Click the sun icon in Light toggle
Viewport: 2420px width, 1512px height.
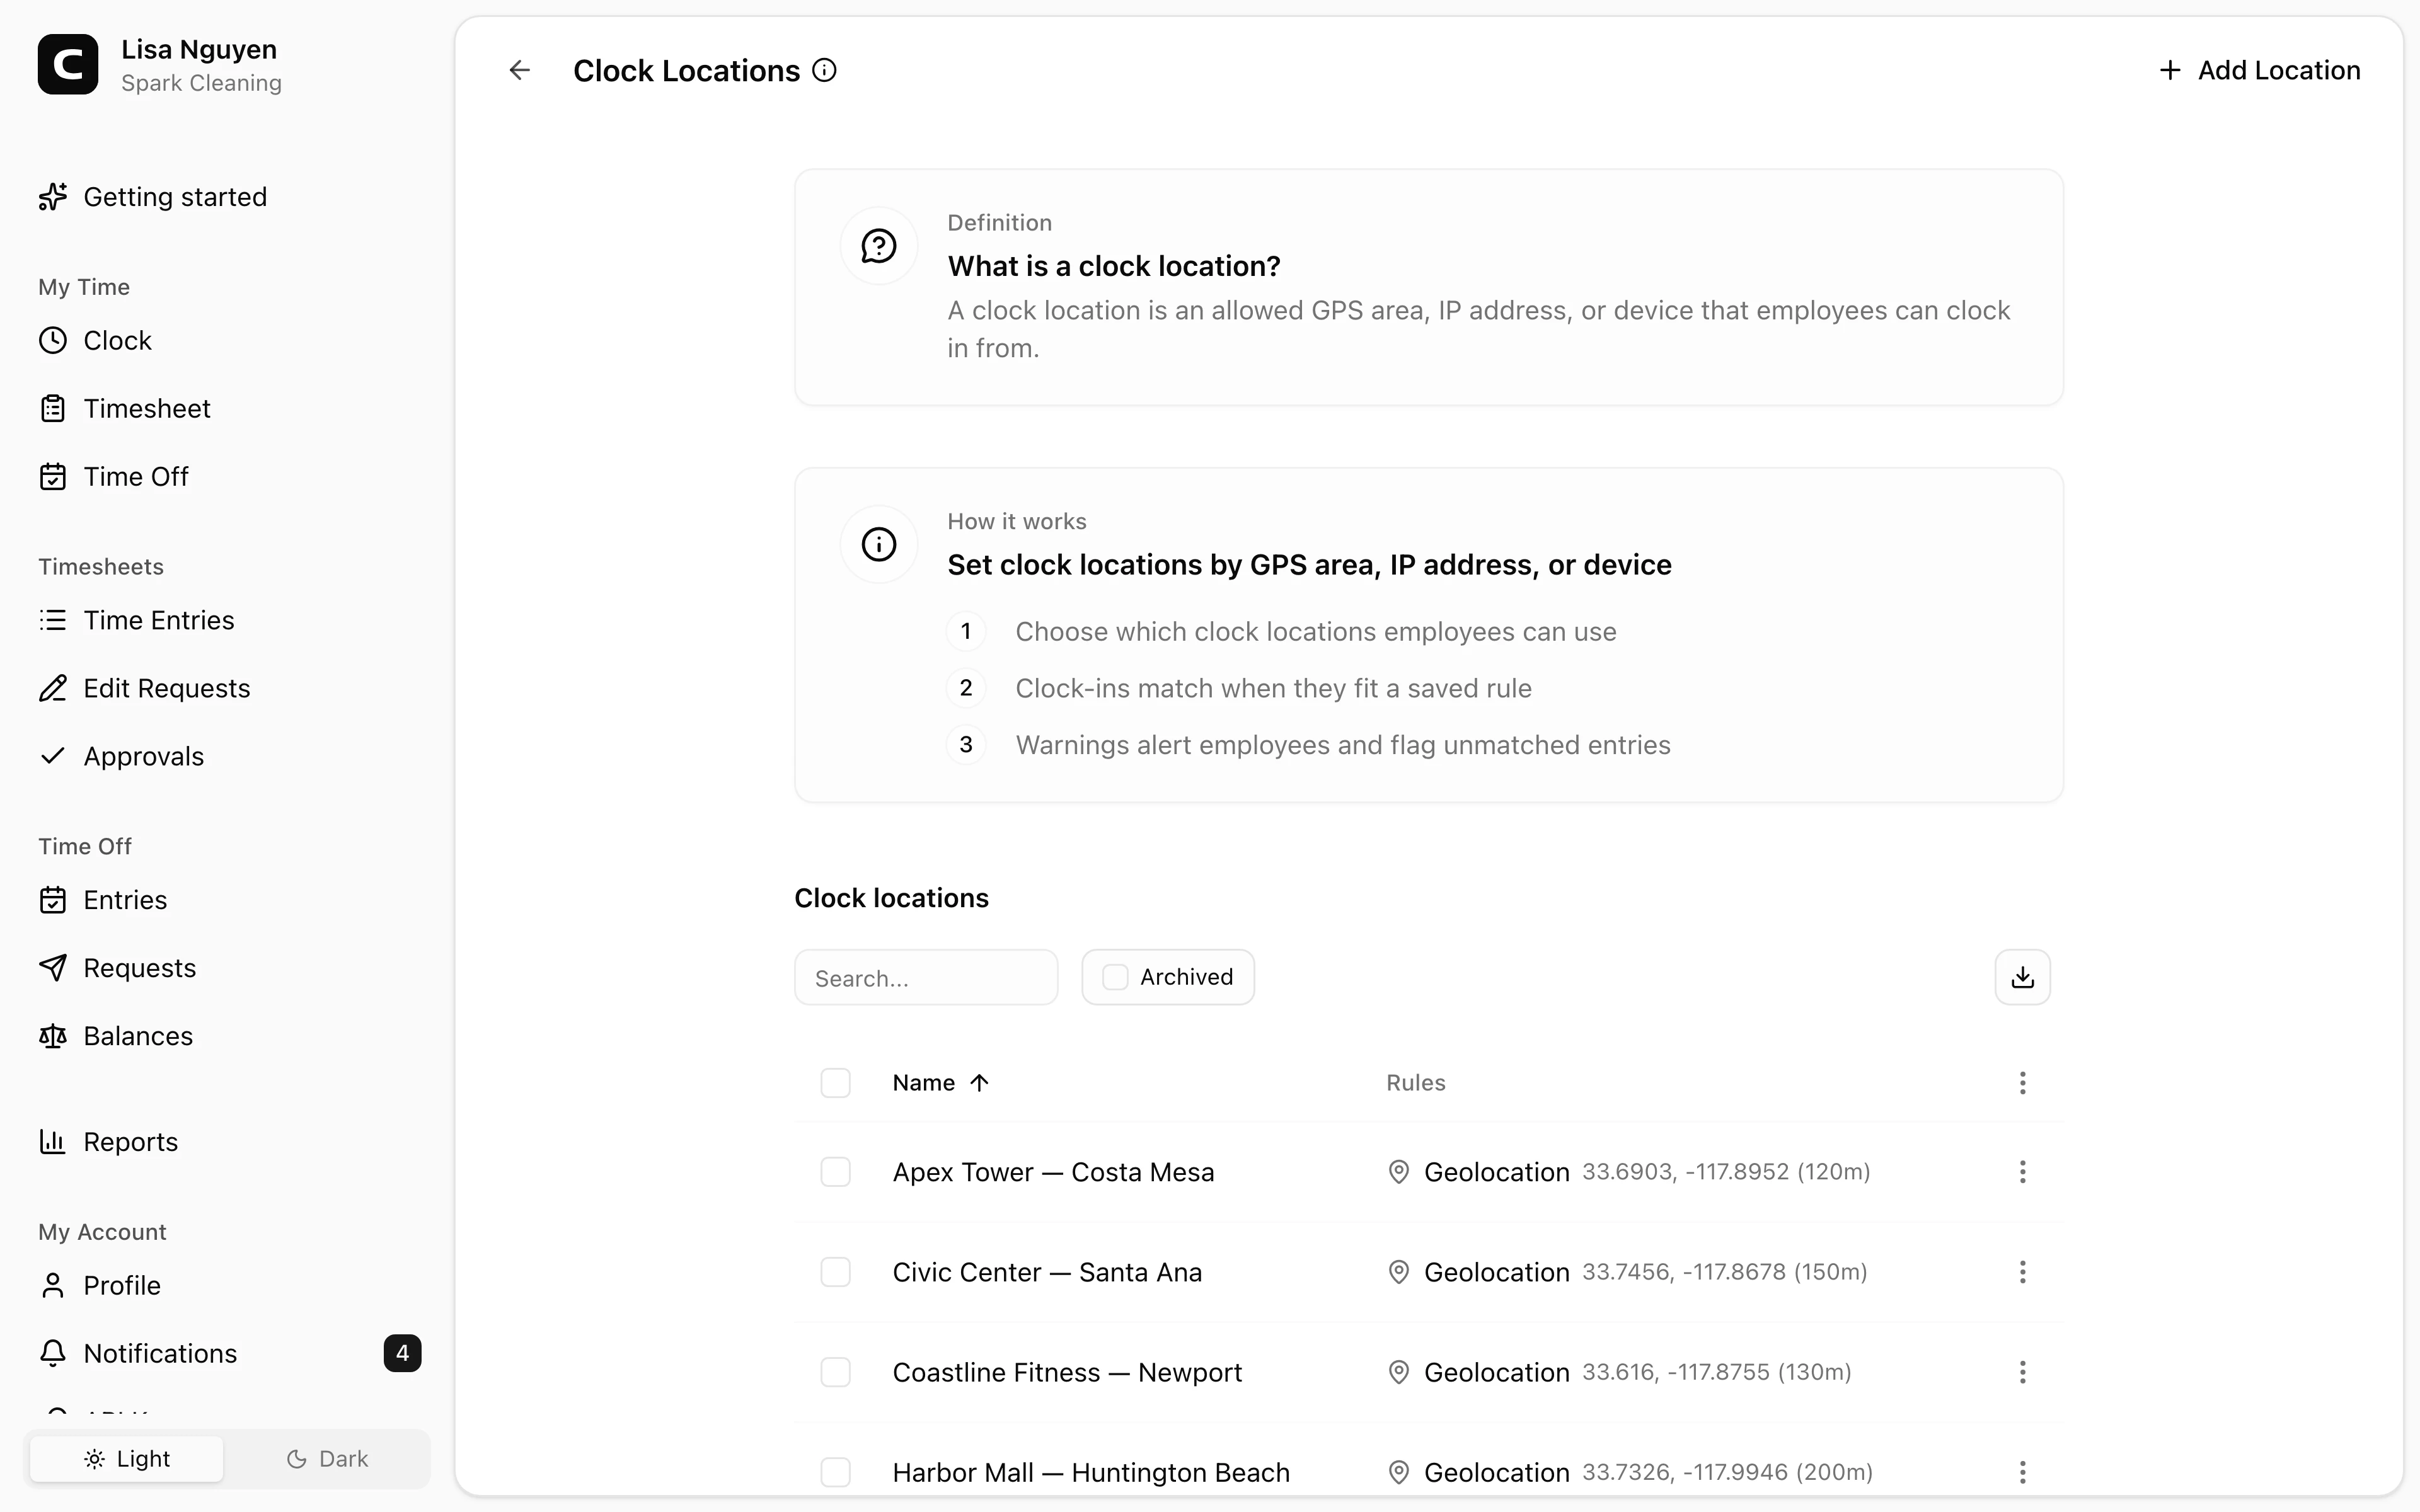pos(94,1459)
